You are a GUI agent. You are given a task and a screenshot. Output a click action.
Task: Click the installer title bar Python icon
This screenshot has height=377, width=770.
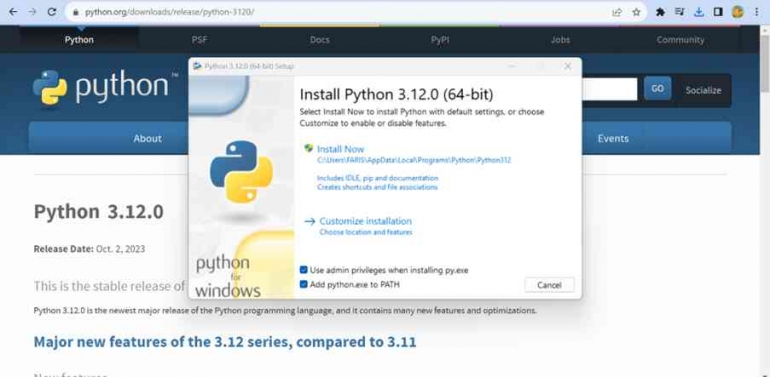pyautogui.click(x=197, y=66)
